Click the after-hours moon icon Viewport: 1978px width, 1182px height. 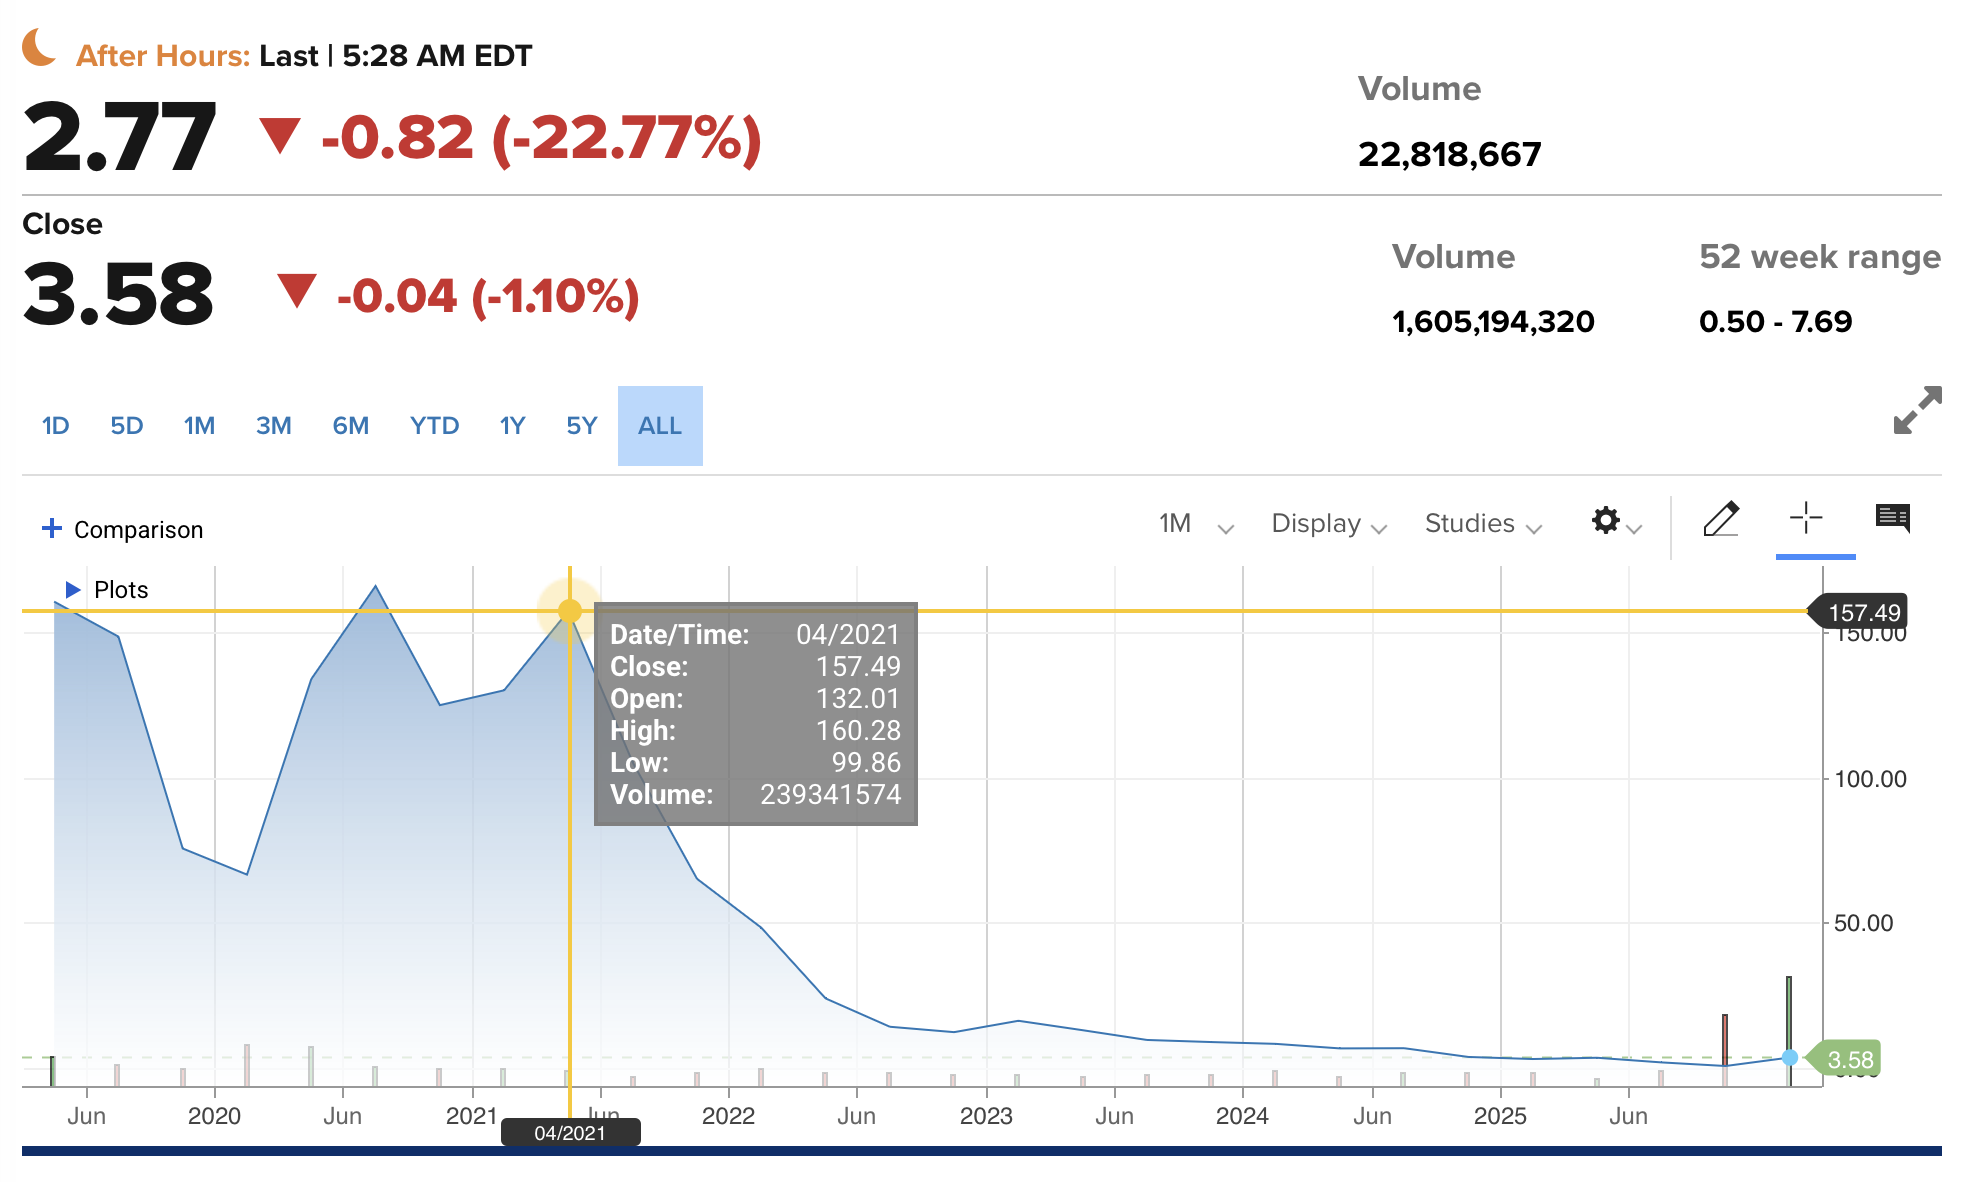(39, 48)
